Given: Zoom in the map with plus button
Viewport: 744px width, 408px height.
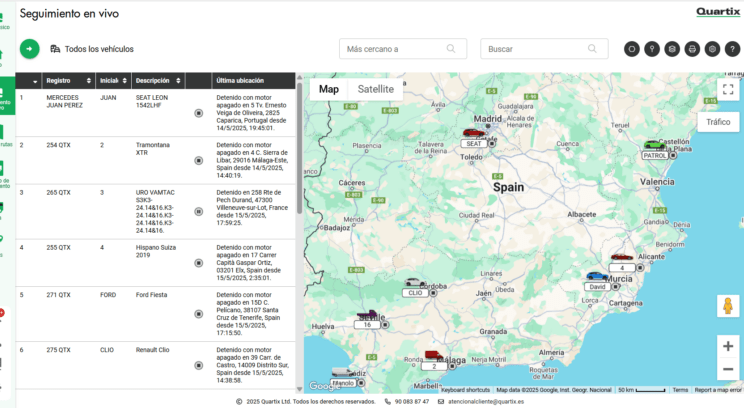Looking at the screenshot, I should point(728,346).
